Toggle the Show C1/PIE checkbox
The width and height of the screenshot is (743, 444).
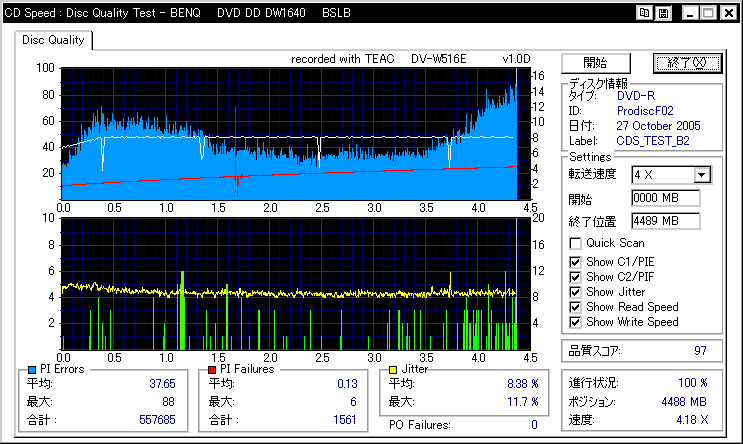tap(575, 262)
